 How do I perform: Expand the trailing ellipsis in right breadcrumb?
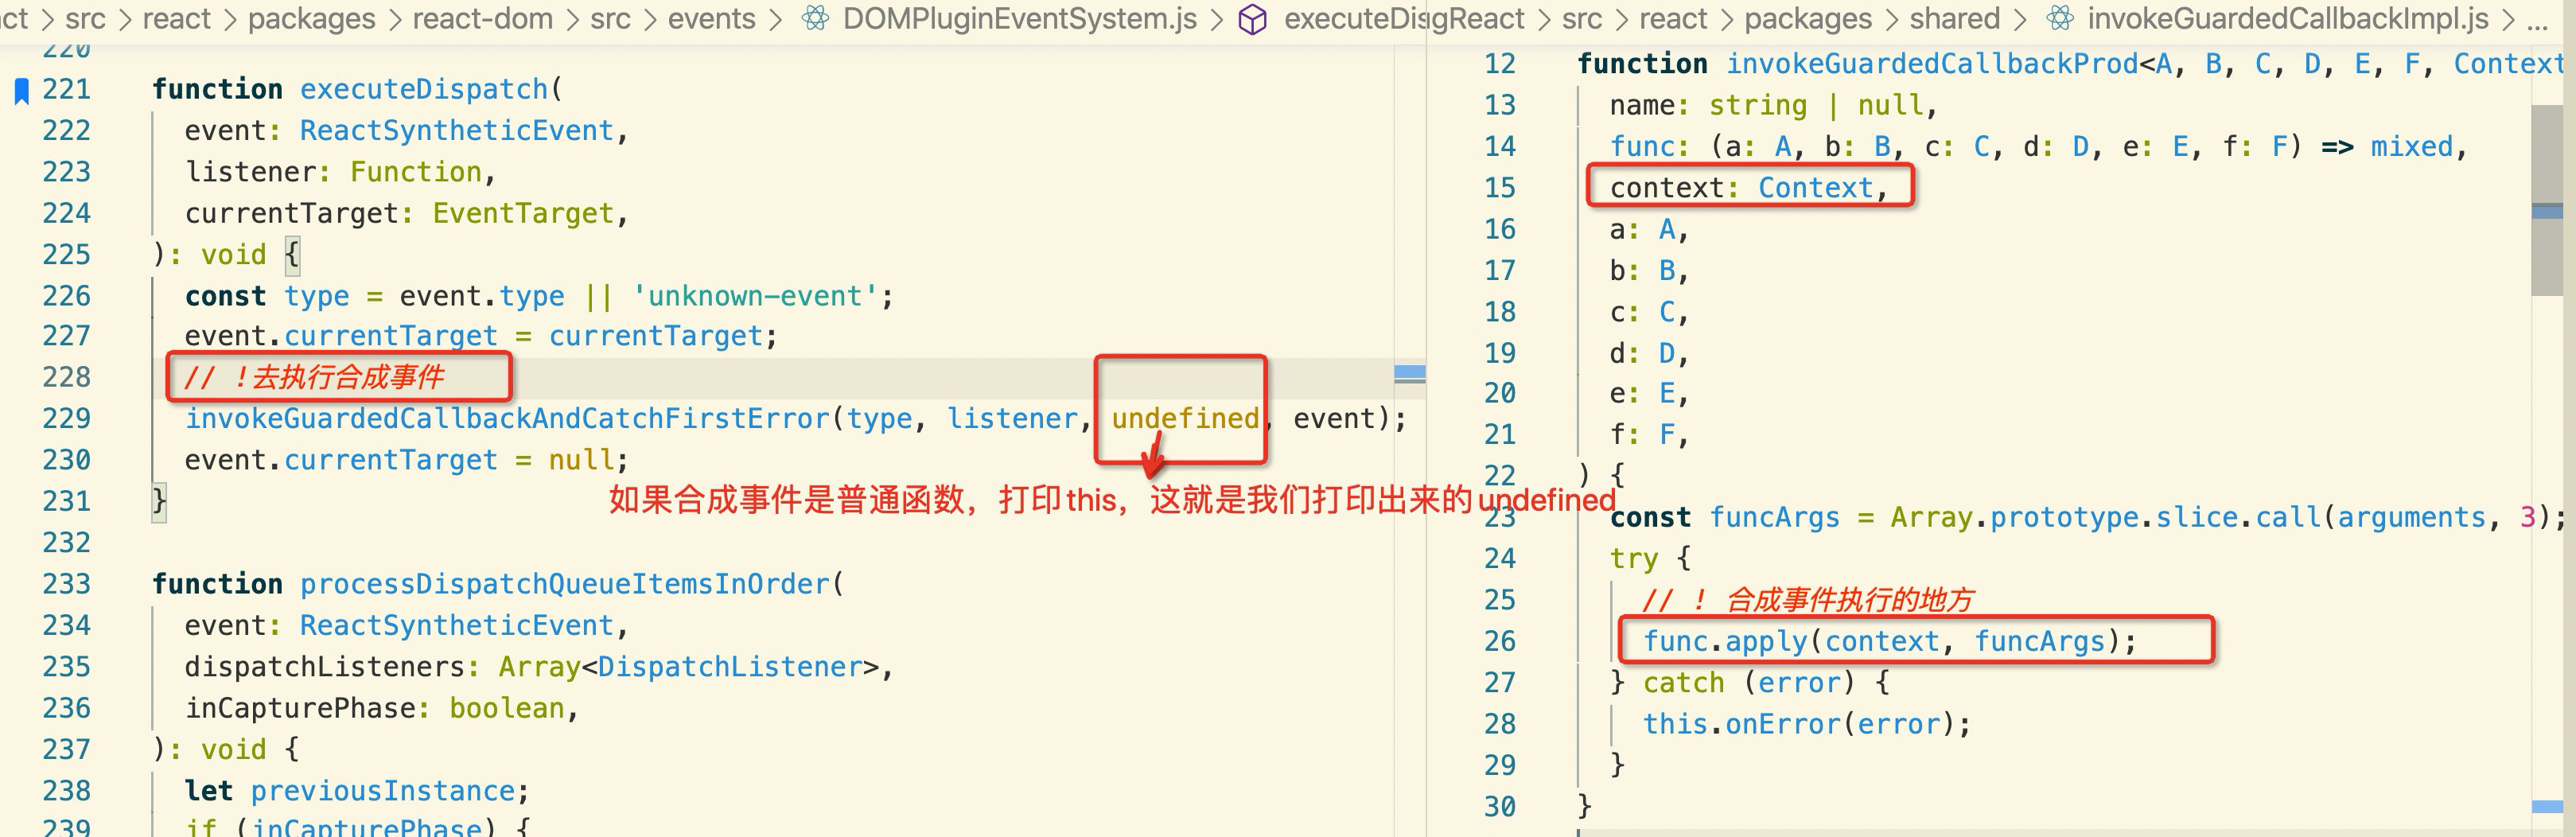coord(2537,20)
